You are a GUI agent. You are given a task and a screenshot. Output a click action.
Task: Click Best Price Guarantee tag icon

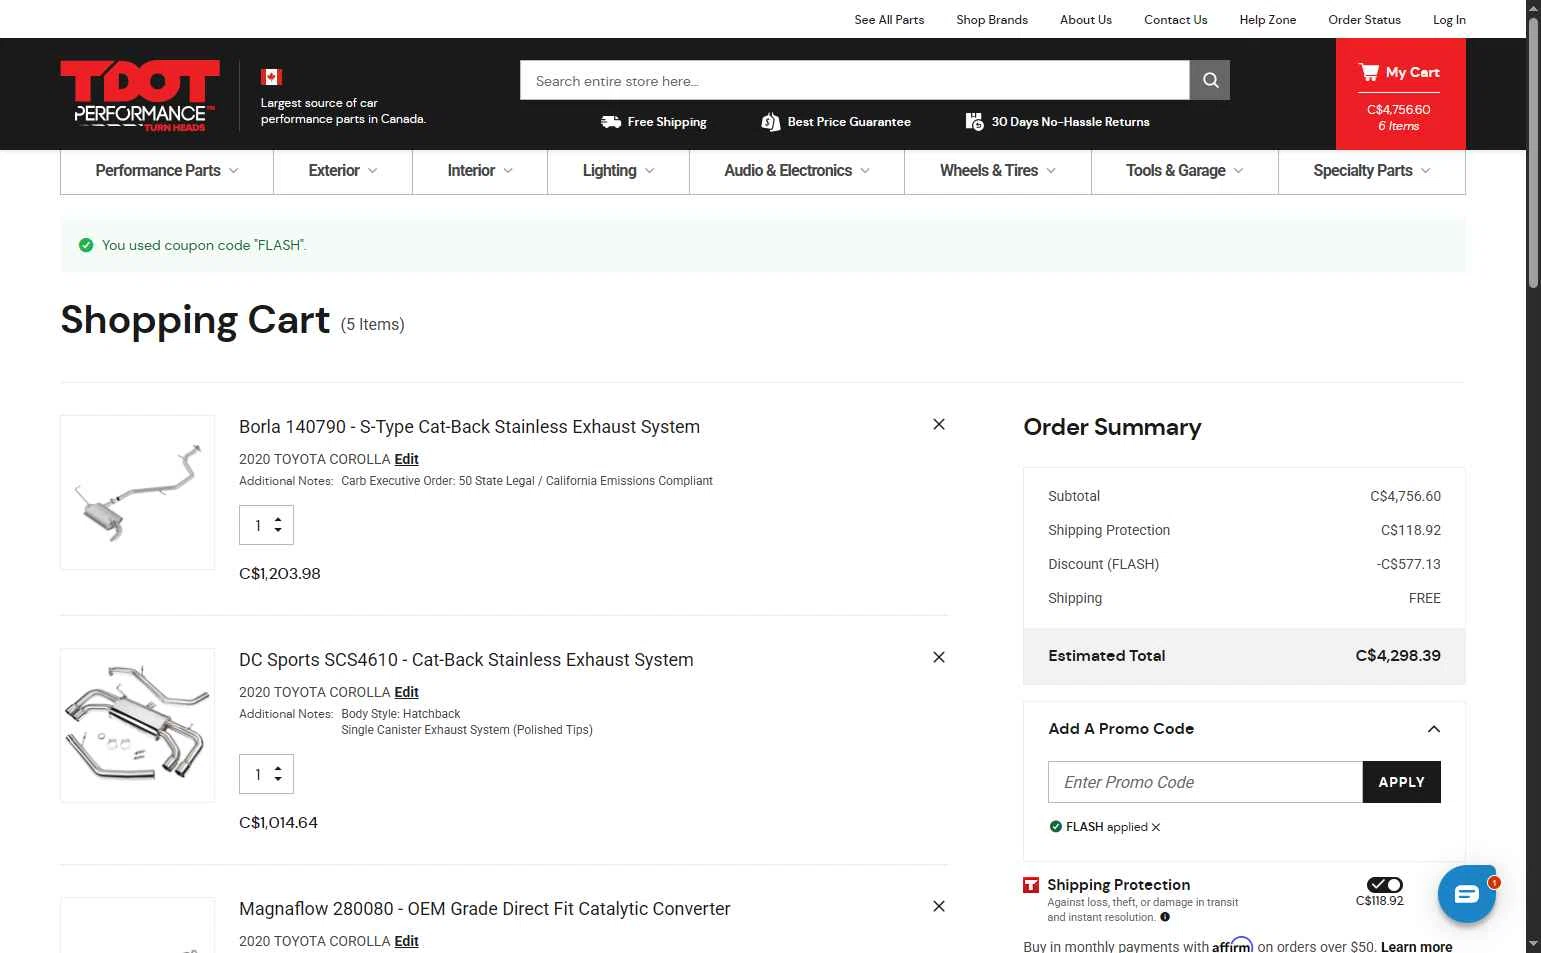click(770, 122)
